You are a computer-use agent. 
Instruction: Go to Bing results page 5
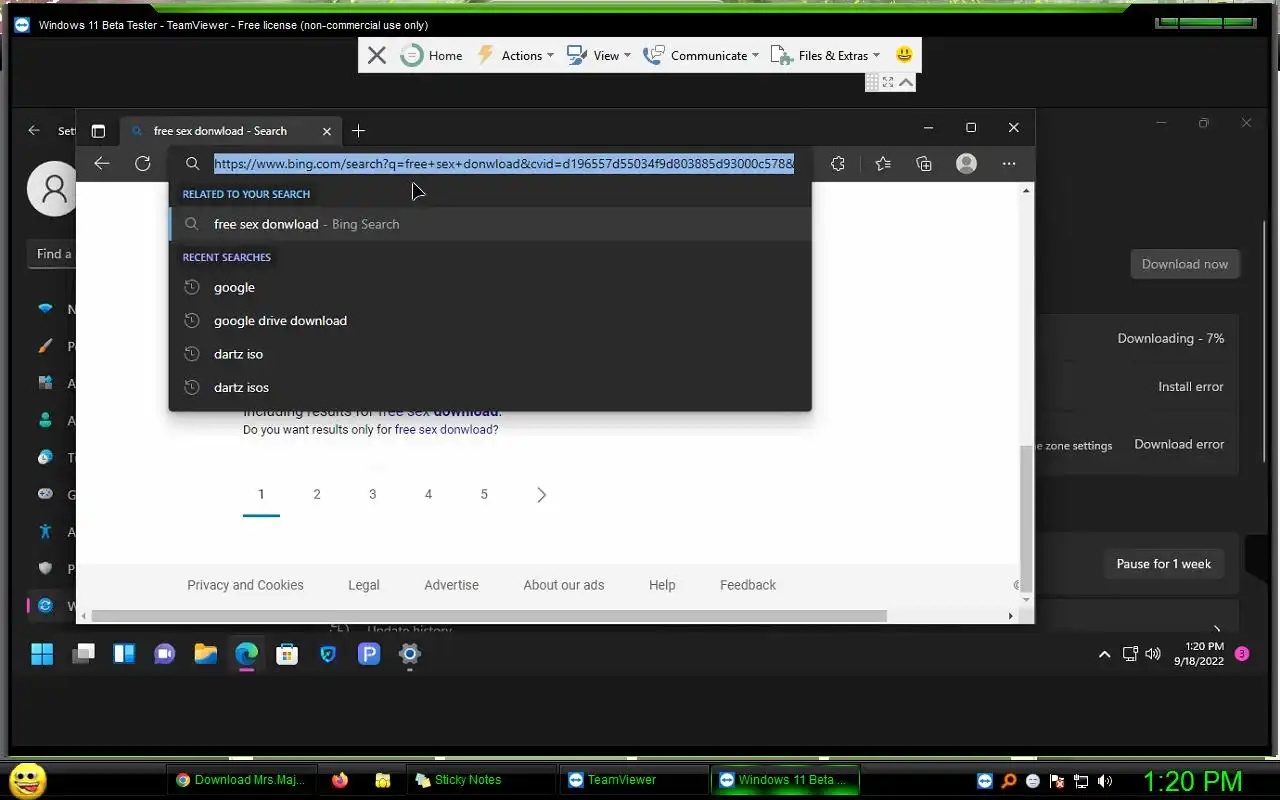pyautogui.click(x=484, y=494)
